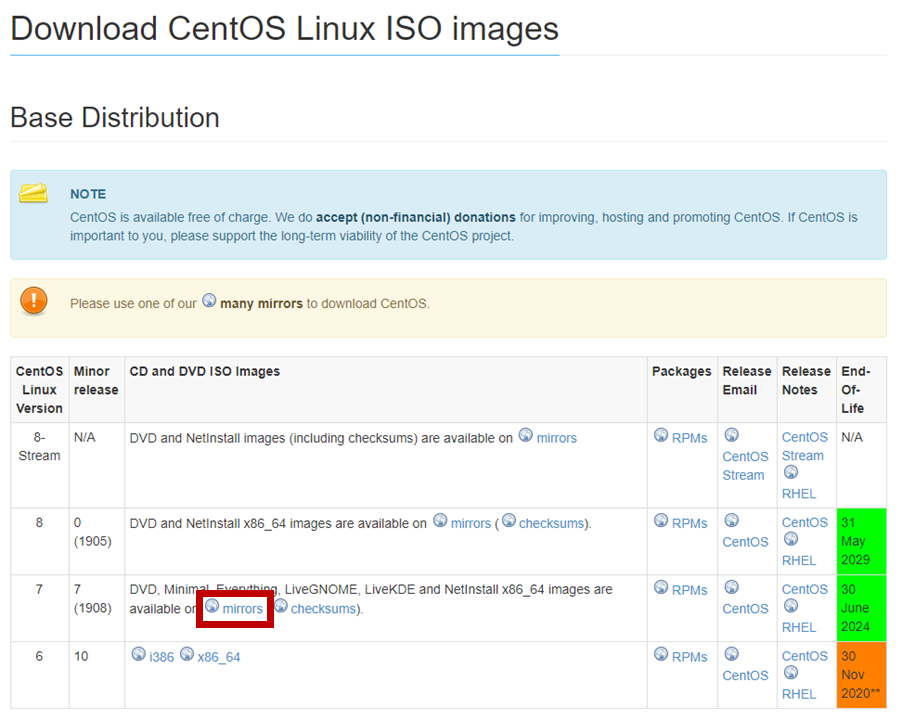
Task: Open RHEL release notes in 8-Stream row
Action: click(798, 494)
